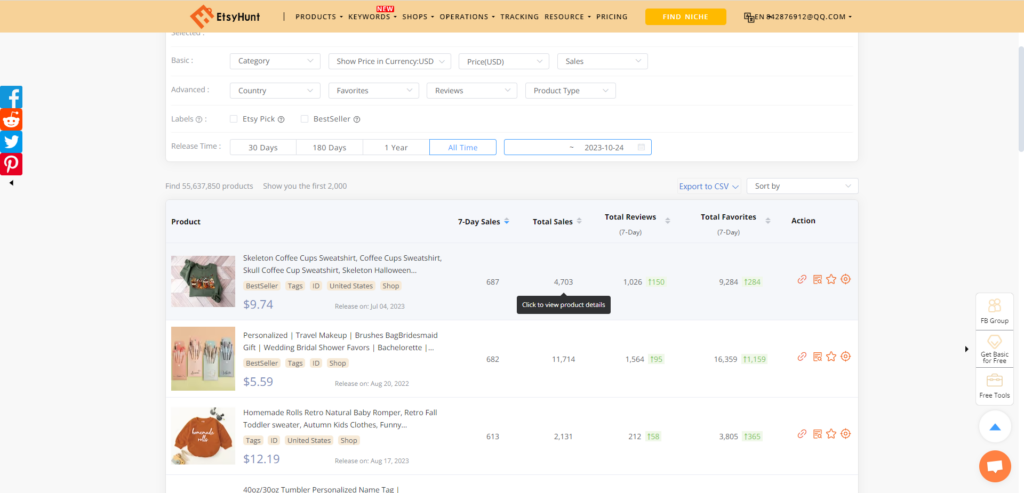This screenshot has width=1024, height=493.
Task: Share the page on Facebook
Action: [x=11, y=98]
